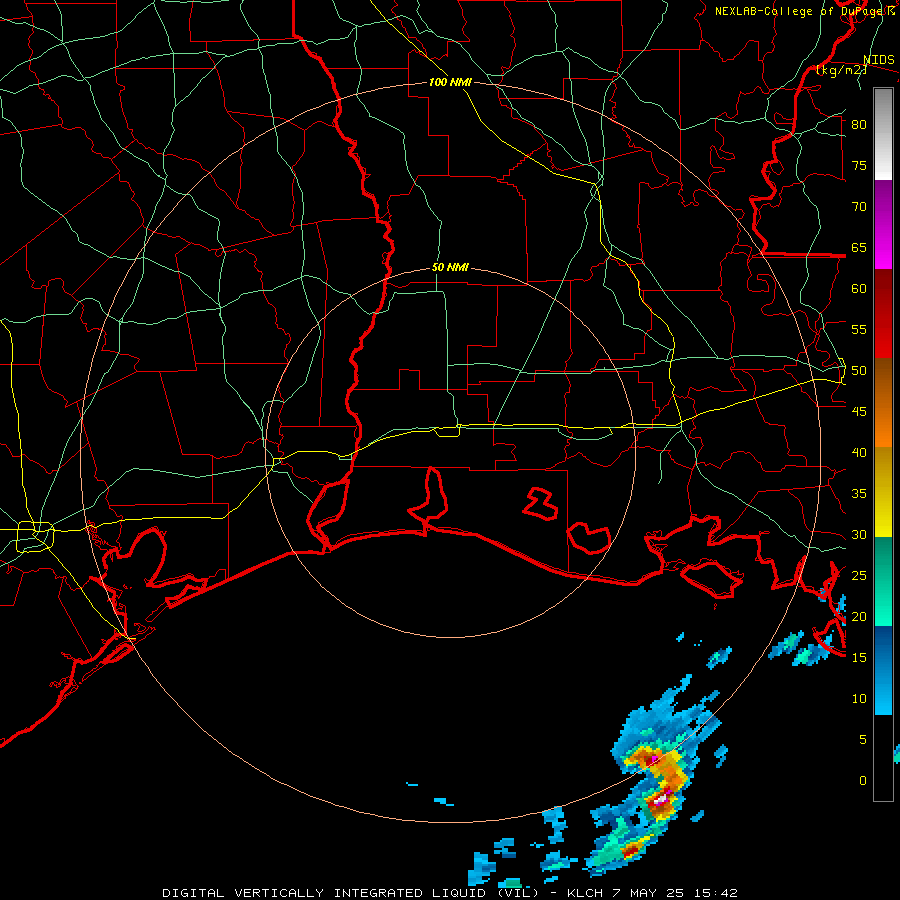The image size is (900, 900).
Task: Select the 35 value on the color scale
Action: 859,494
